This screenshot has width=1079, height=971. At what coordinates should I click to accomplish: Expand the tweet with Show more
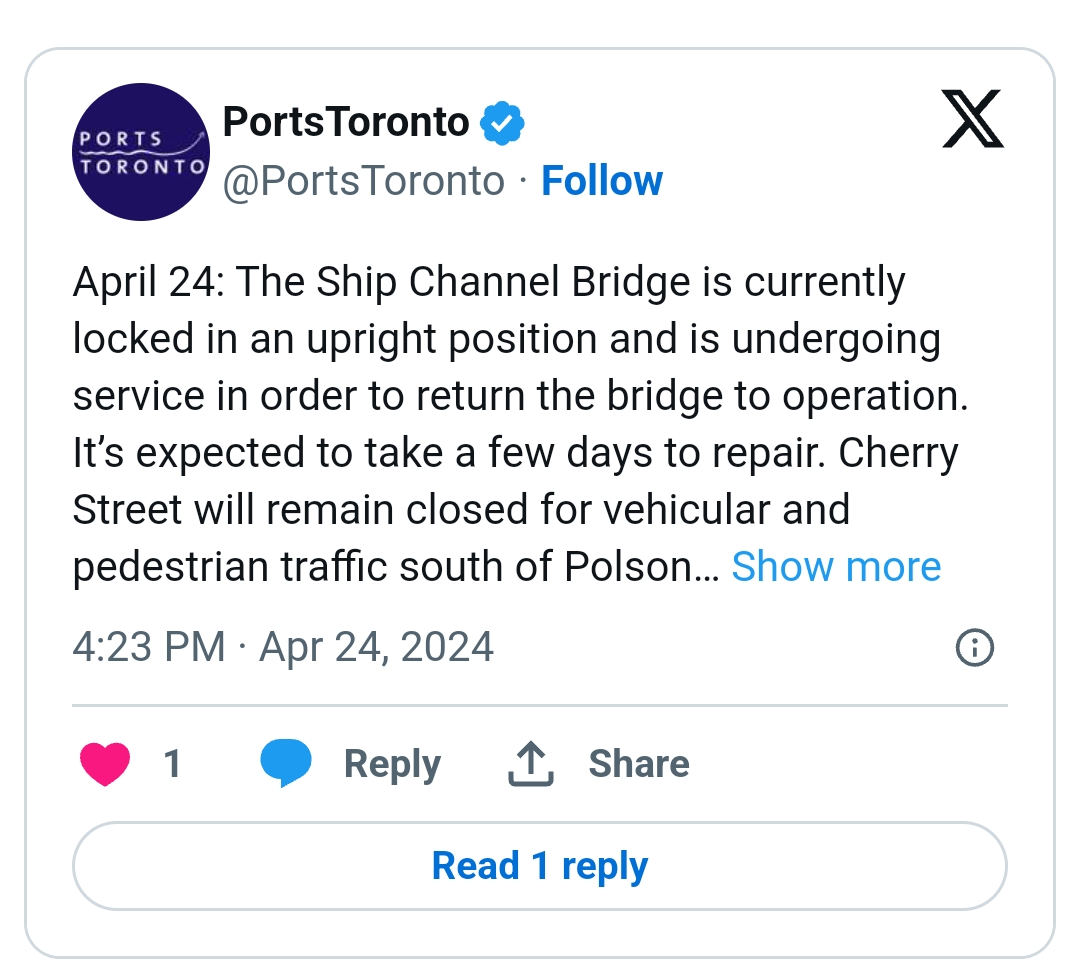836,567
